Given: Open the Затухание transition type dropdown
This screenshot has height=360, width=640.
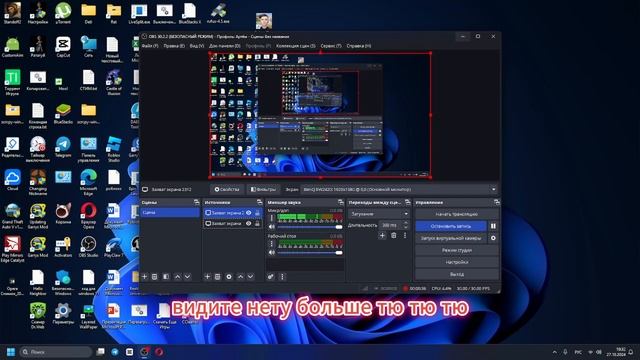Looking at the screenshot, I should pyautogui.click(x=379, y=213).
